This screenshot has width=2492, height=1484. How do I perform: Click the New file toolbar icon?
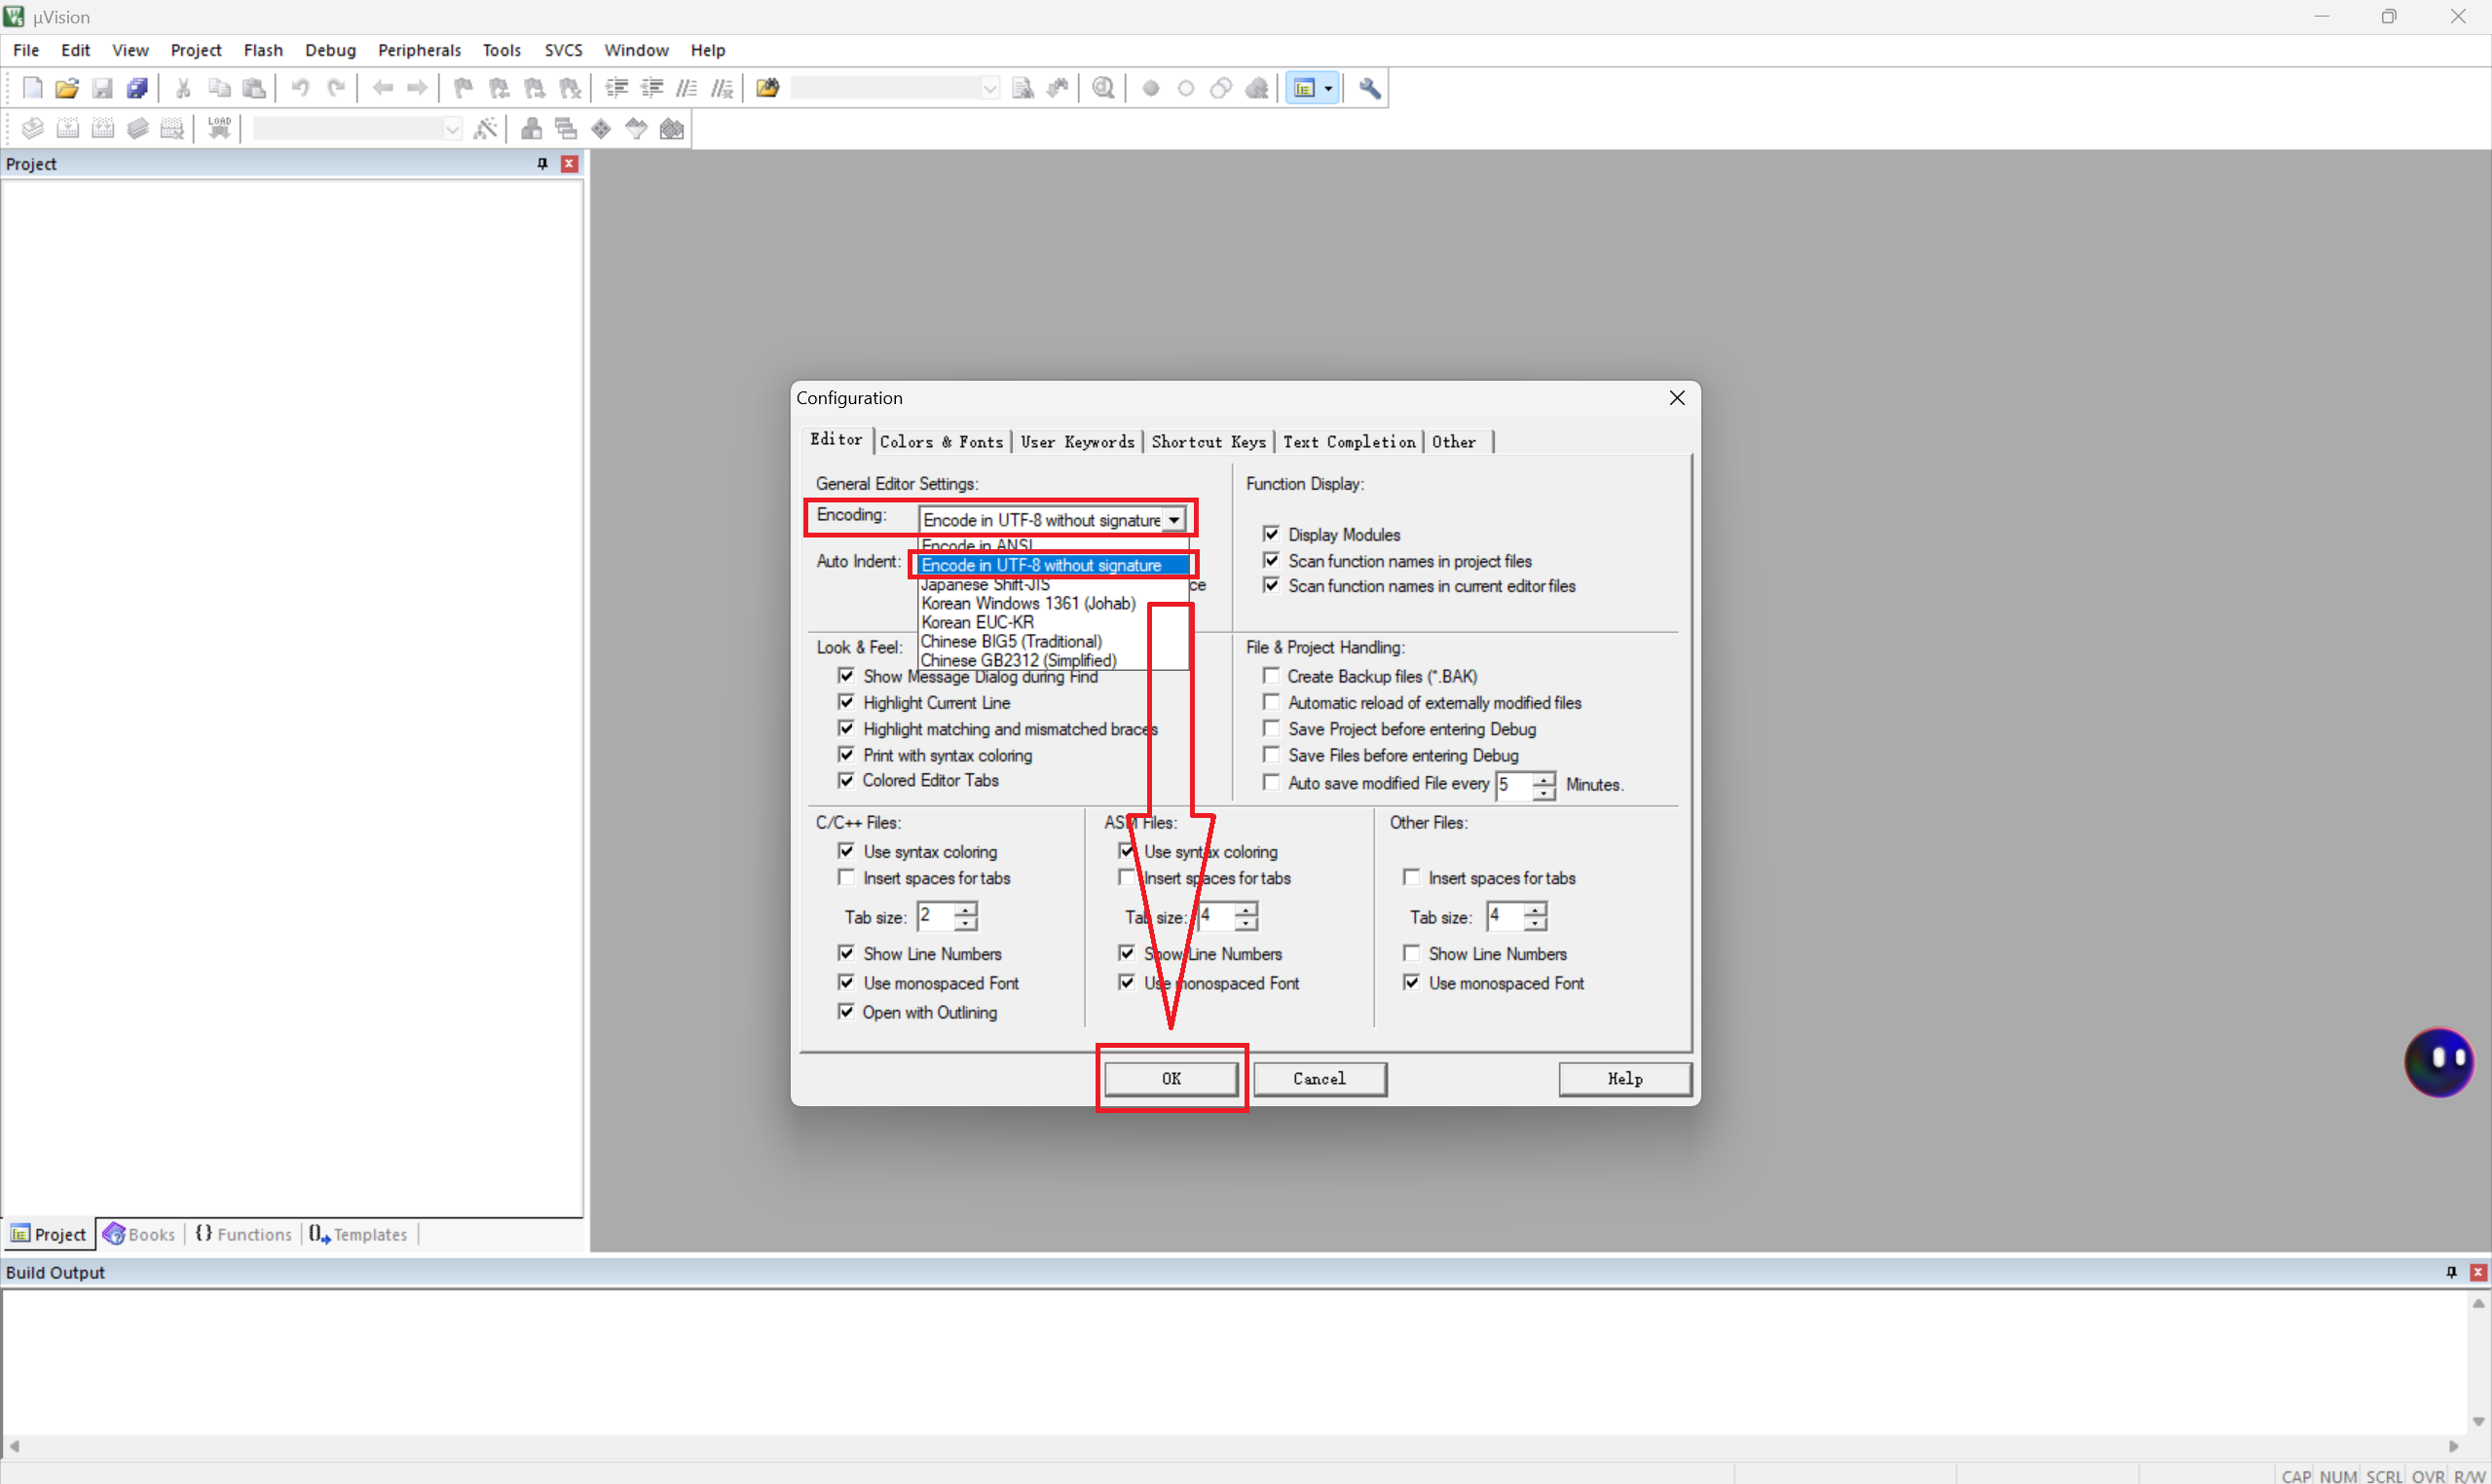(32, 88)
